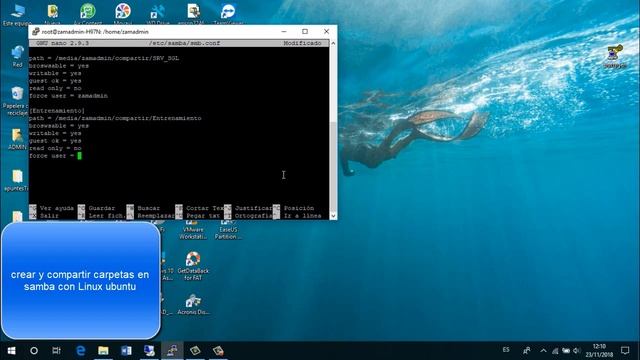Click the PuTTY icon in the window title bar

click(x=36, y=31)
